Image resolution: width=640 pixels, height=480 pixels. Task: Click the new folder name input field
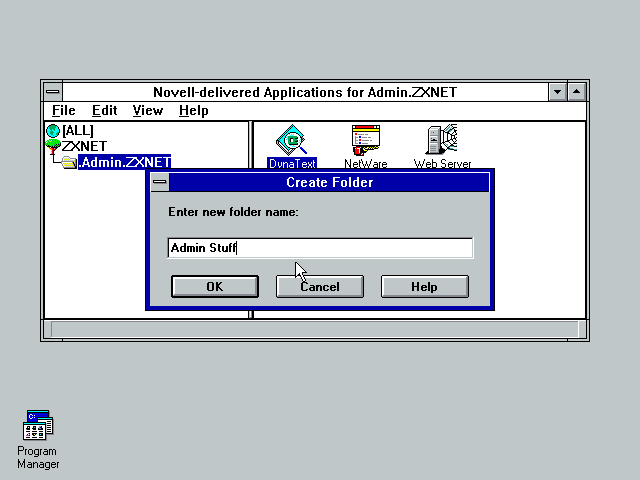(320, 248)
